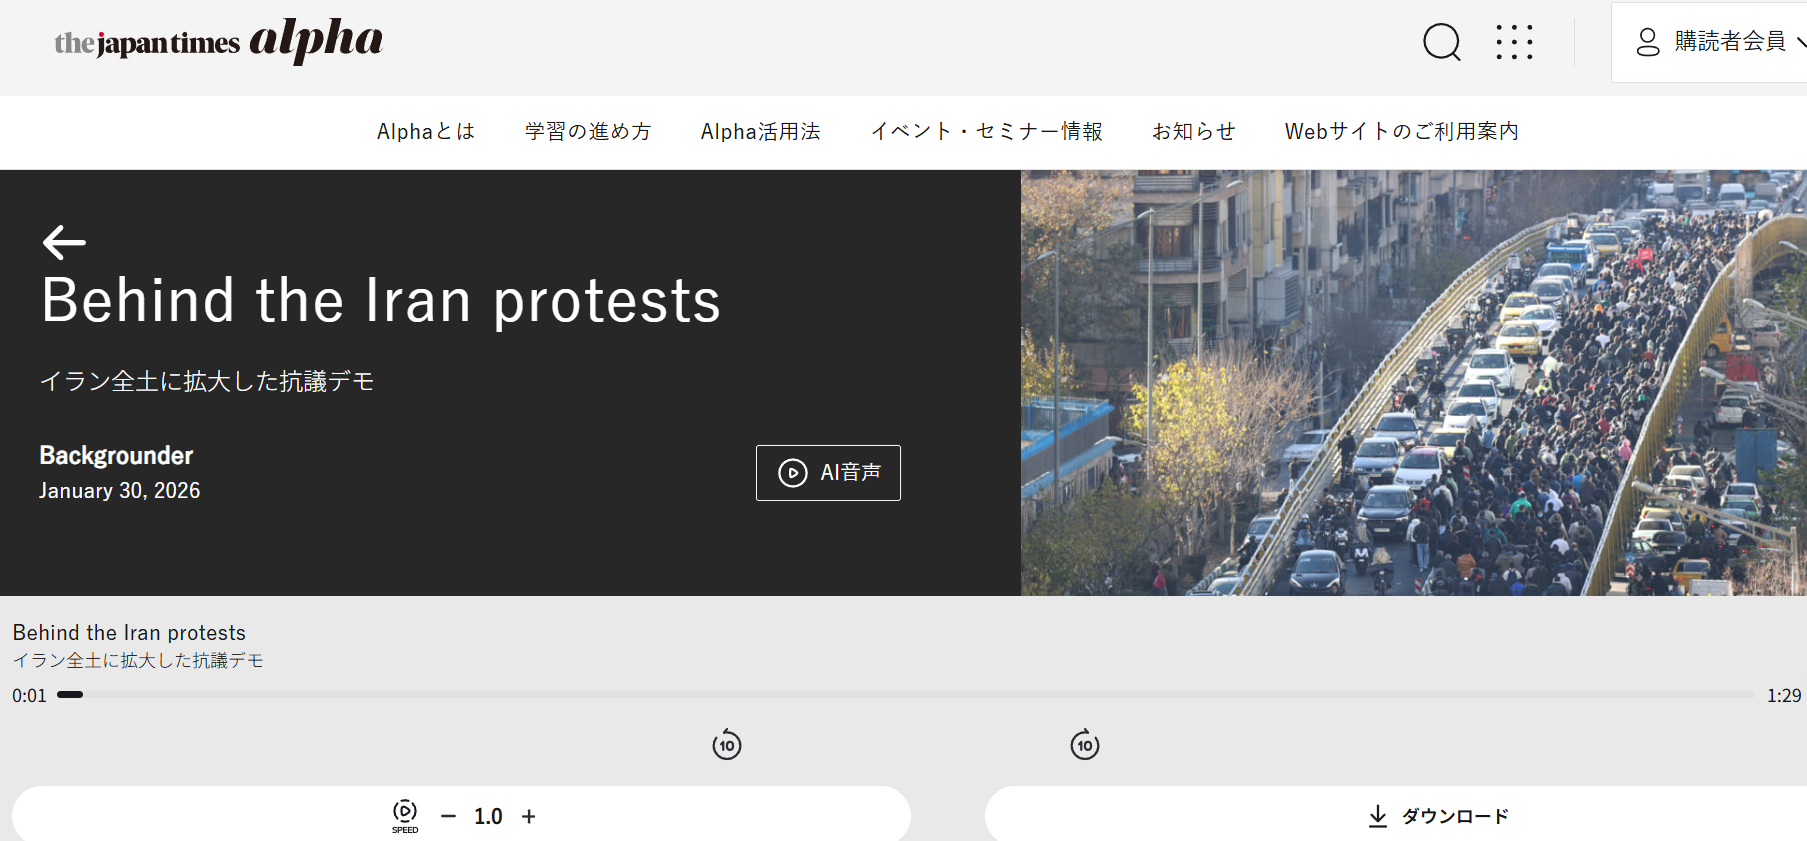Play the AI音声 audio button
Viewport: 1807px width, 841px height.
tap(828, 473)
